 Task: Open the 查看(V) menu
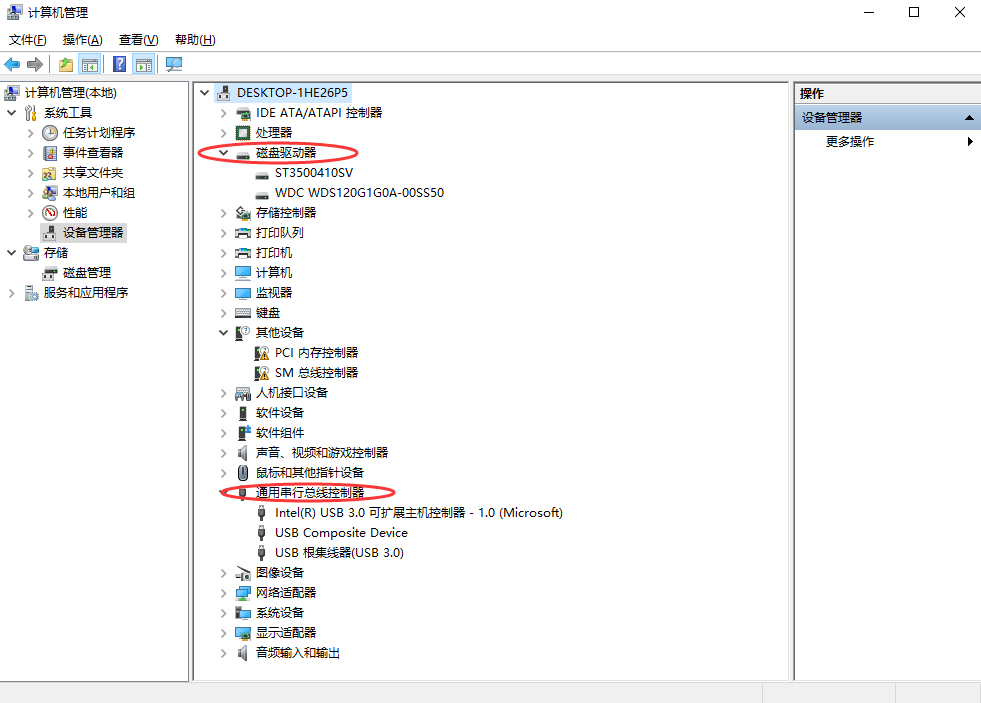(x=138, y=40)
